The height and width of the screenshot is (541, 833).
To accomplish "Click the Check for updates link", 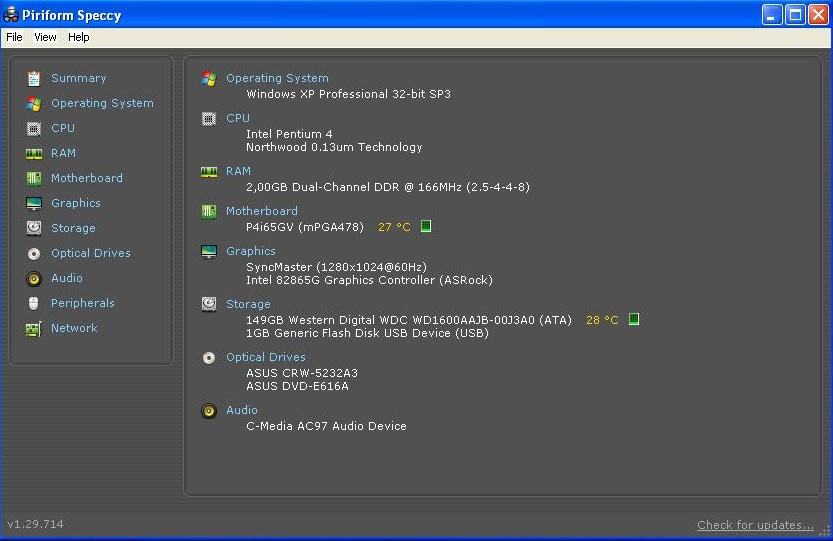I will click(755, 525).
